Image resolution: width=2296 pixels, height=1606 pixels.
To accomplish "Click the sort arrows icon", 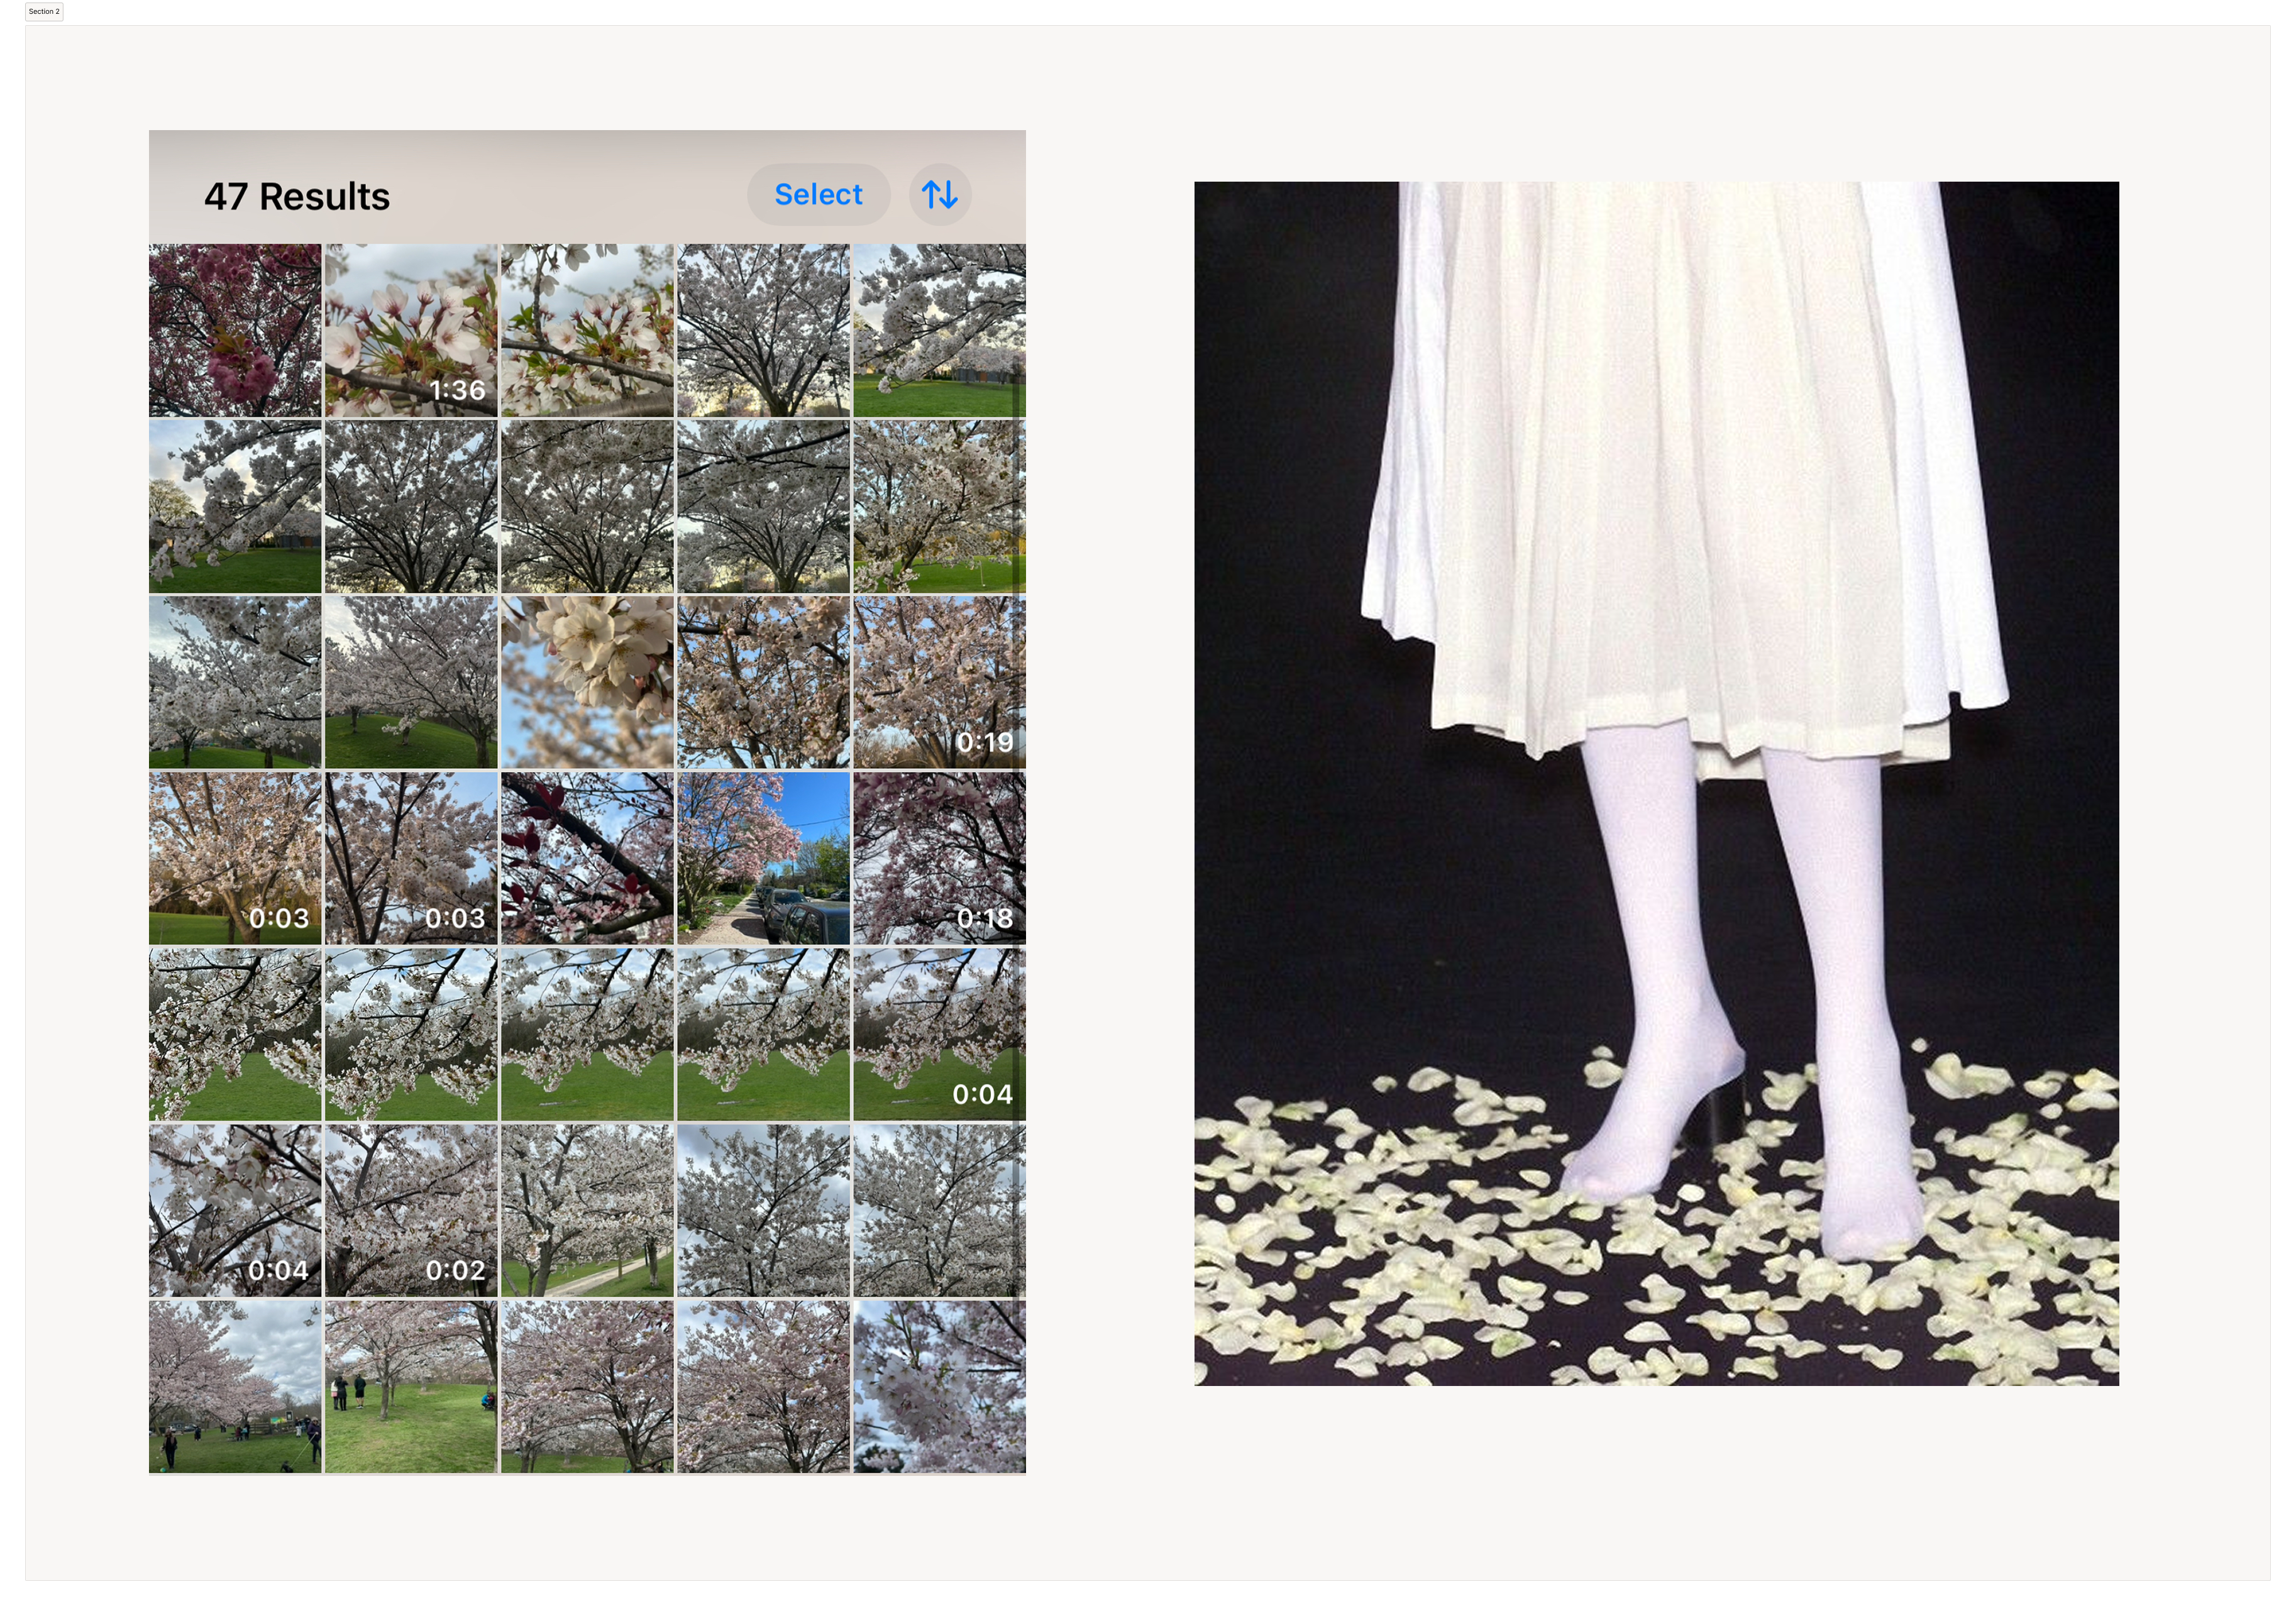I will (939, 194).
